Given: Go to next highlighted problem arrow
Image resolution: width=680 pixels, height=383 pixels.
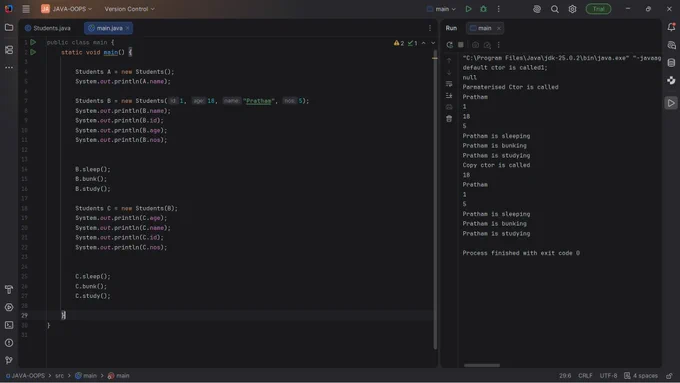Looking at the screenshot, I should pos(433,43).
